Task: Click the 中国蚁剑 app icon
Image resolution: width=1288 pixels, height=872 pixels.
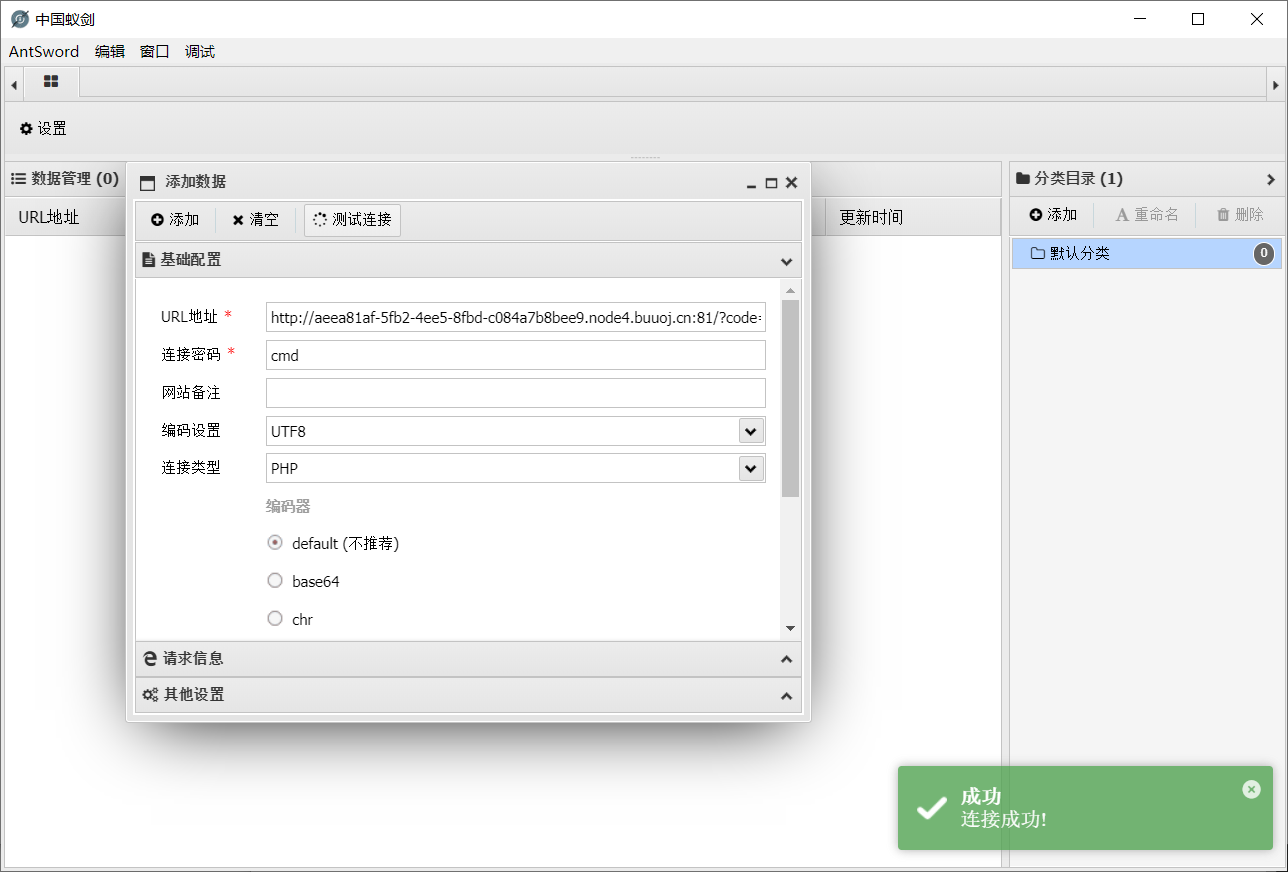Action: coord(20,19)
